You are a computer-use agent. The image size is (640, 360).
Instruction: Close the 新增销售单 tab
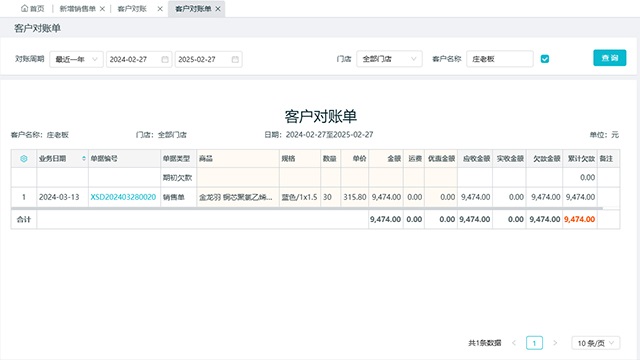click(102, 9)
